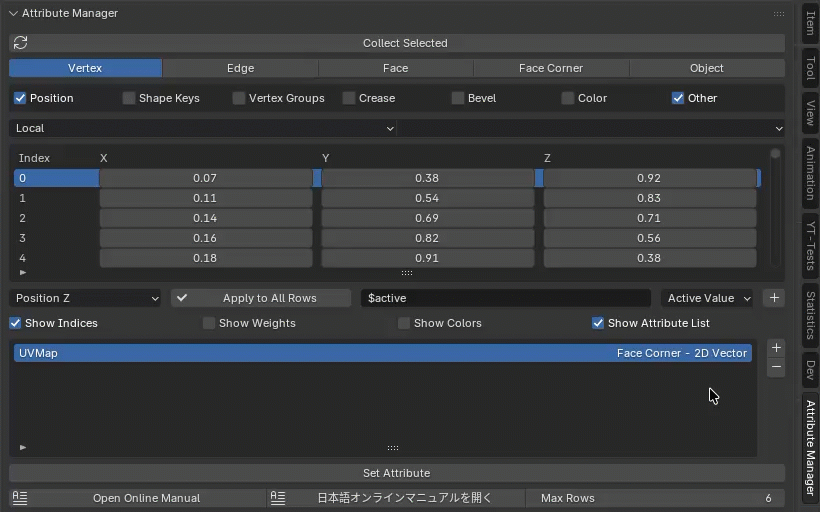
Task: Open the Position Z attribute dropdown
Action: [x=86, y=298]
